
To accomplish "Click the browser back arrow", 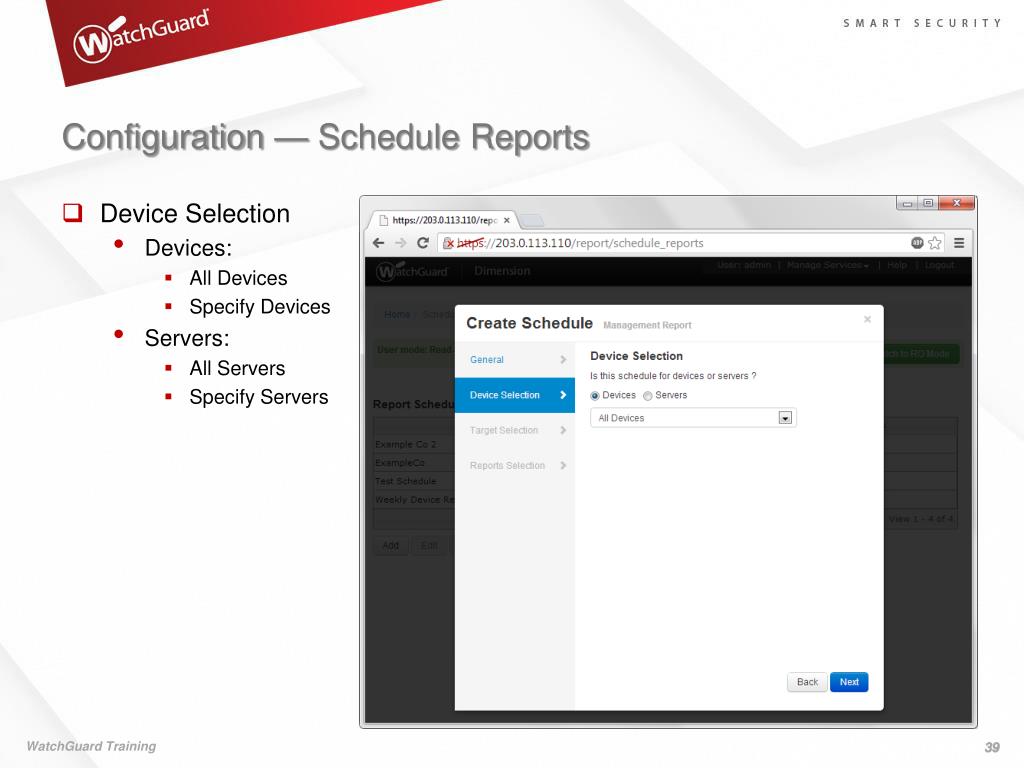I will tap(378, 243).
